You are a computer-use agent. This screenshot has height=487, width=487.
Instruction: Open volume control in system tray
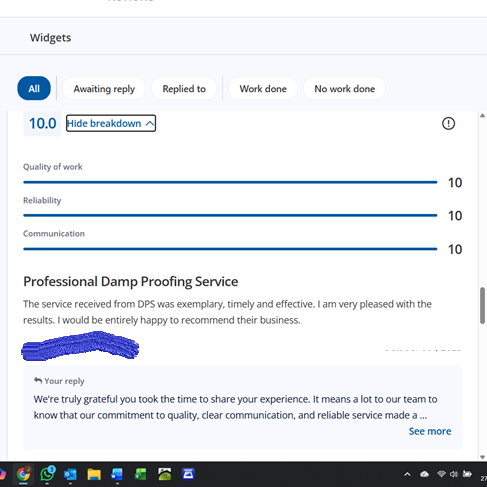point(454,474)
